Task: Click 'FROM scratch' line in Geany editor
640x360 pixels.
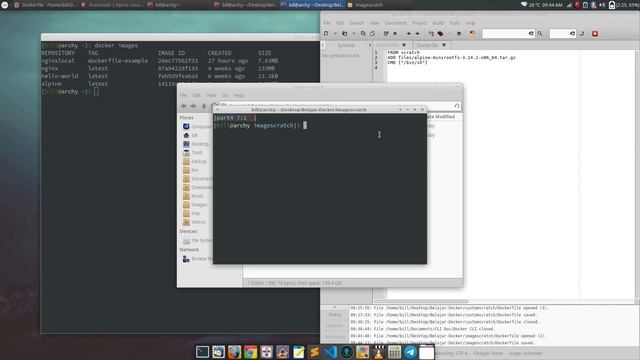Action: [x=403, y=52]
